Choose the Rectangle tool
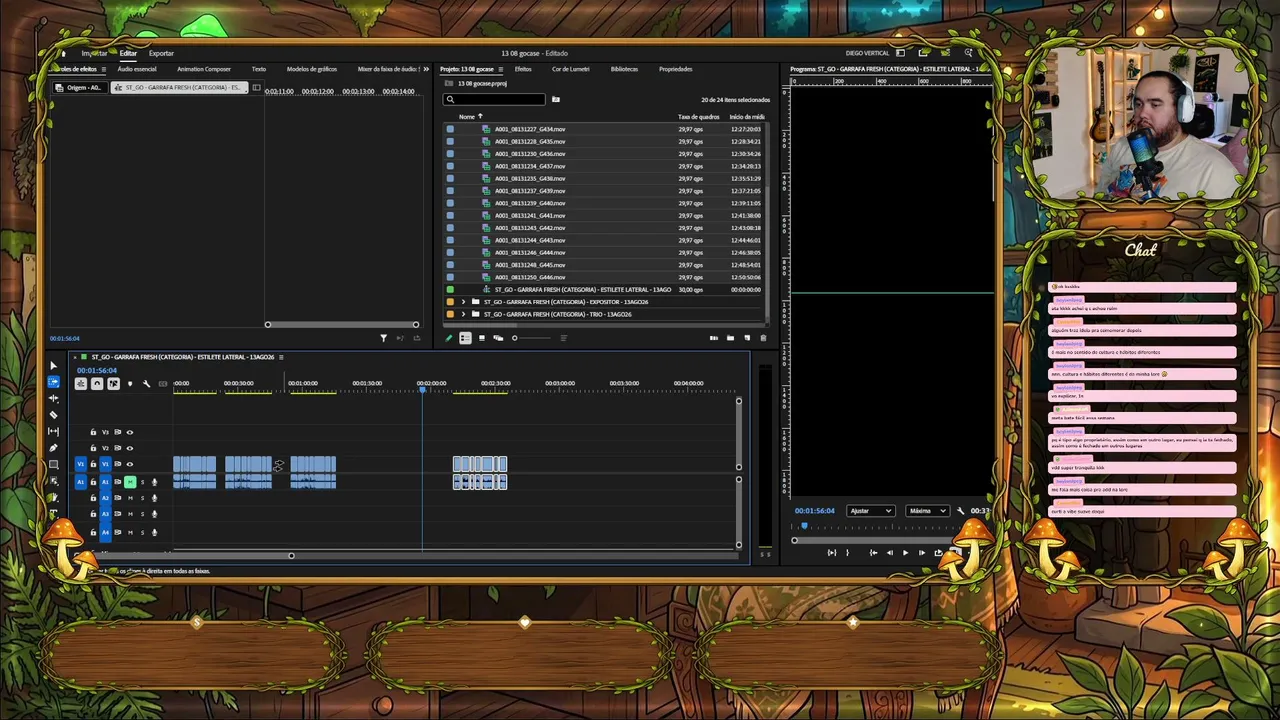 pos(53,464)
